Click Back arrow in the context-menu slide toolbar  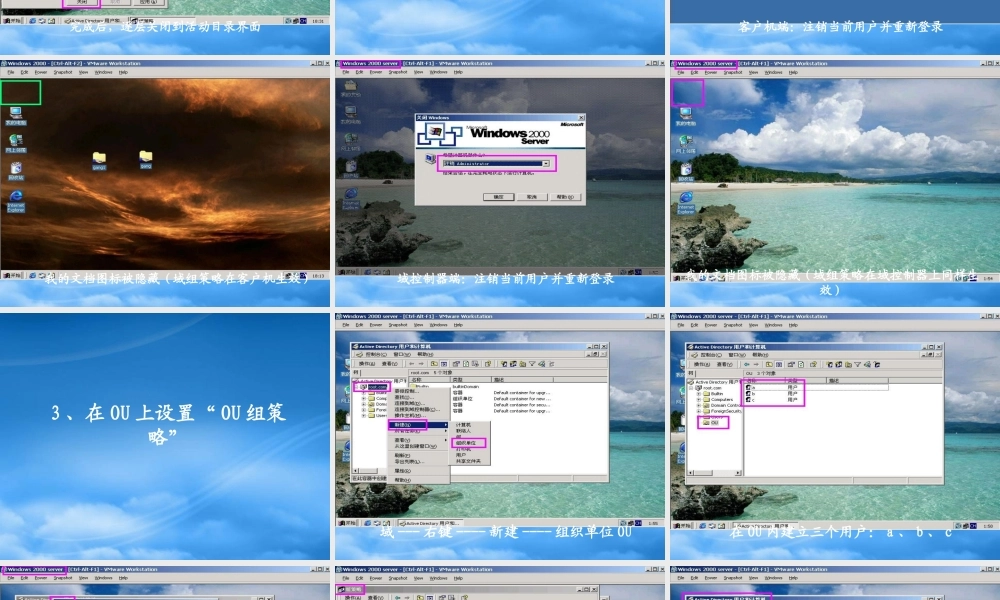click(411, 364)
